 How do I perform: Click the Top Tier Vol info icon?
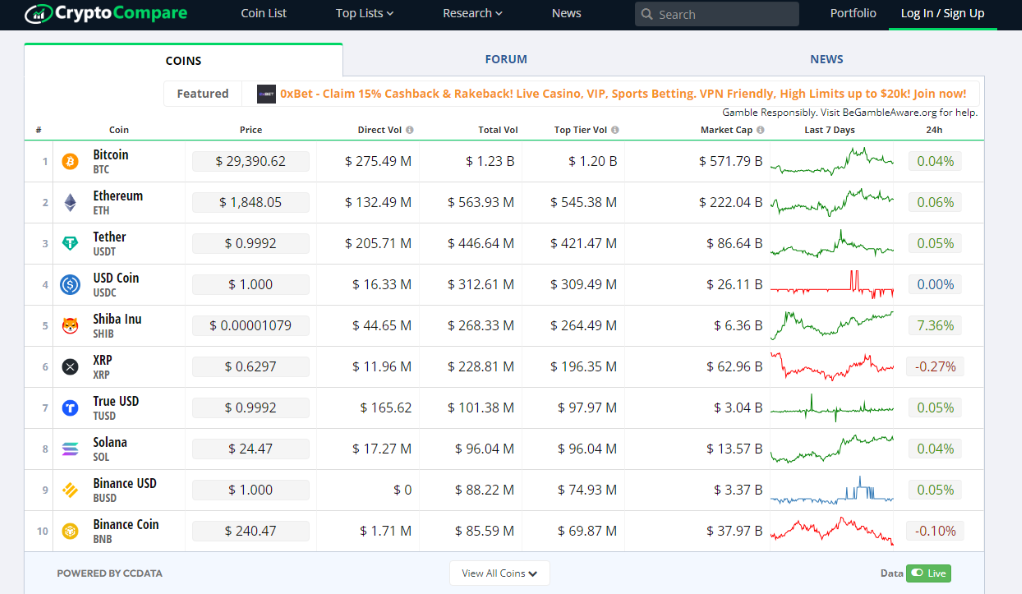615,130
